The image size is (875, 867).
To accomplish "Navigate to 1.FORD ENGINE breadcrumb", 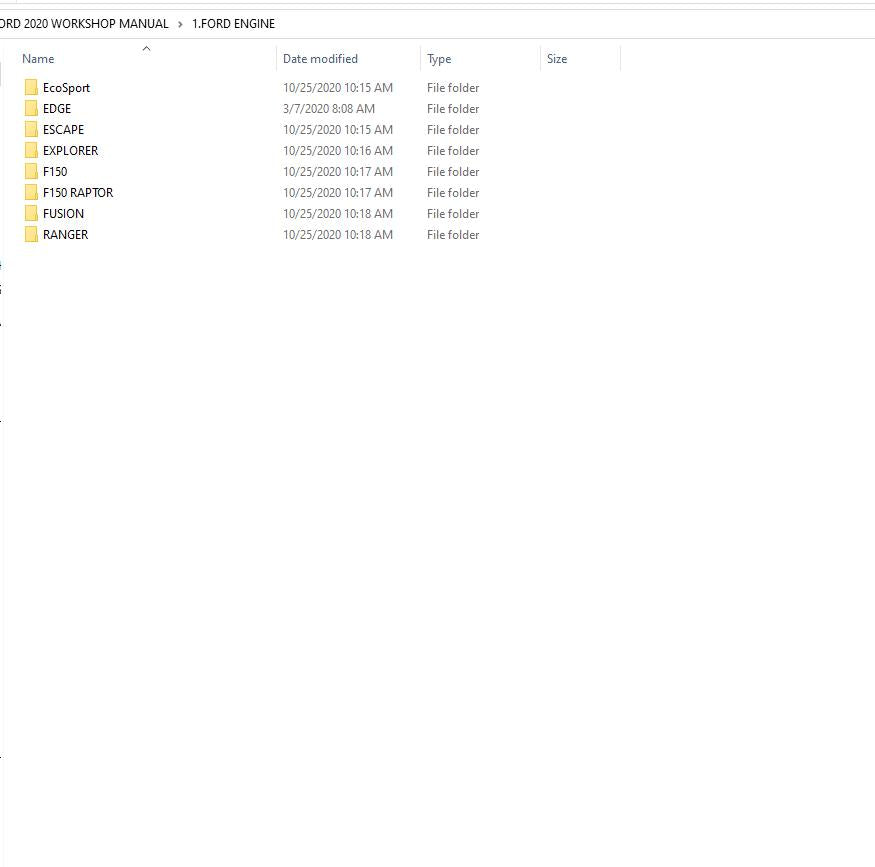I will pyautogui.click(x=233, y=24).
